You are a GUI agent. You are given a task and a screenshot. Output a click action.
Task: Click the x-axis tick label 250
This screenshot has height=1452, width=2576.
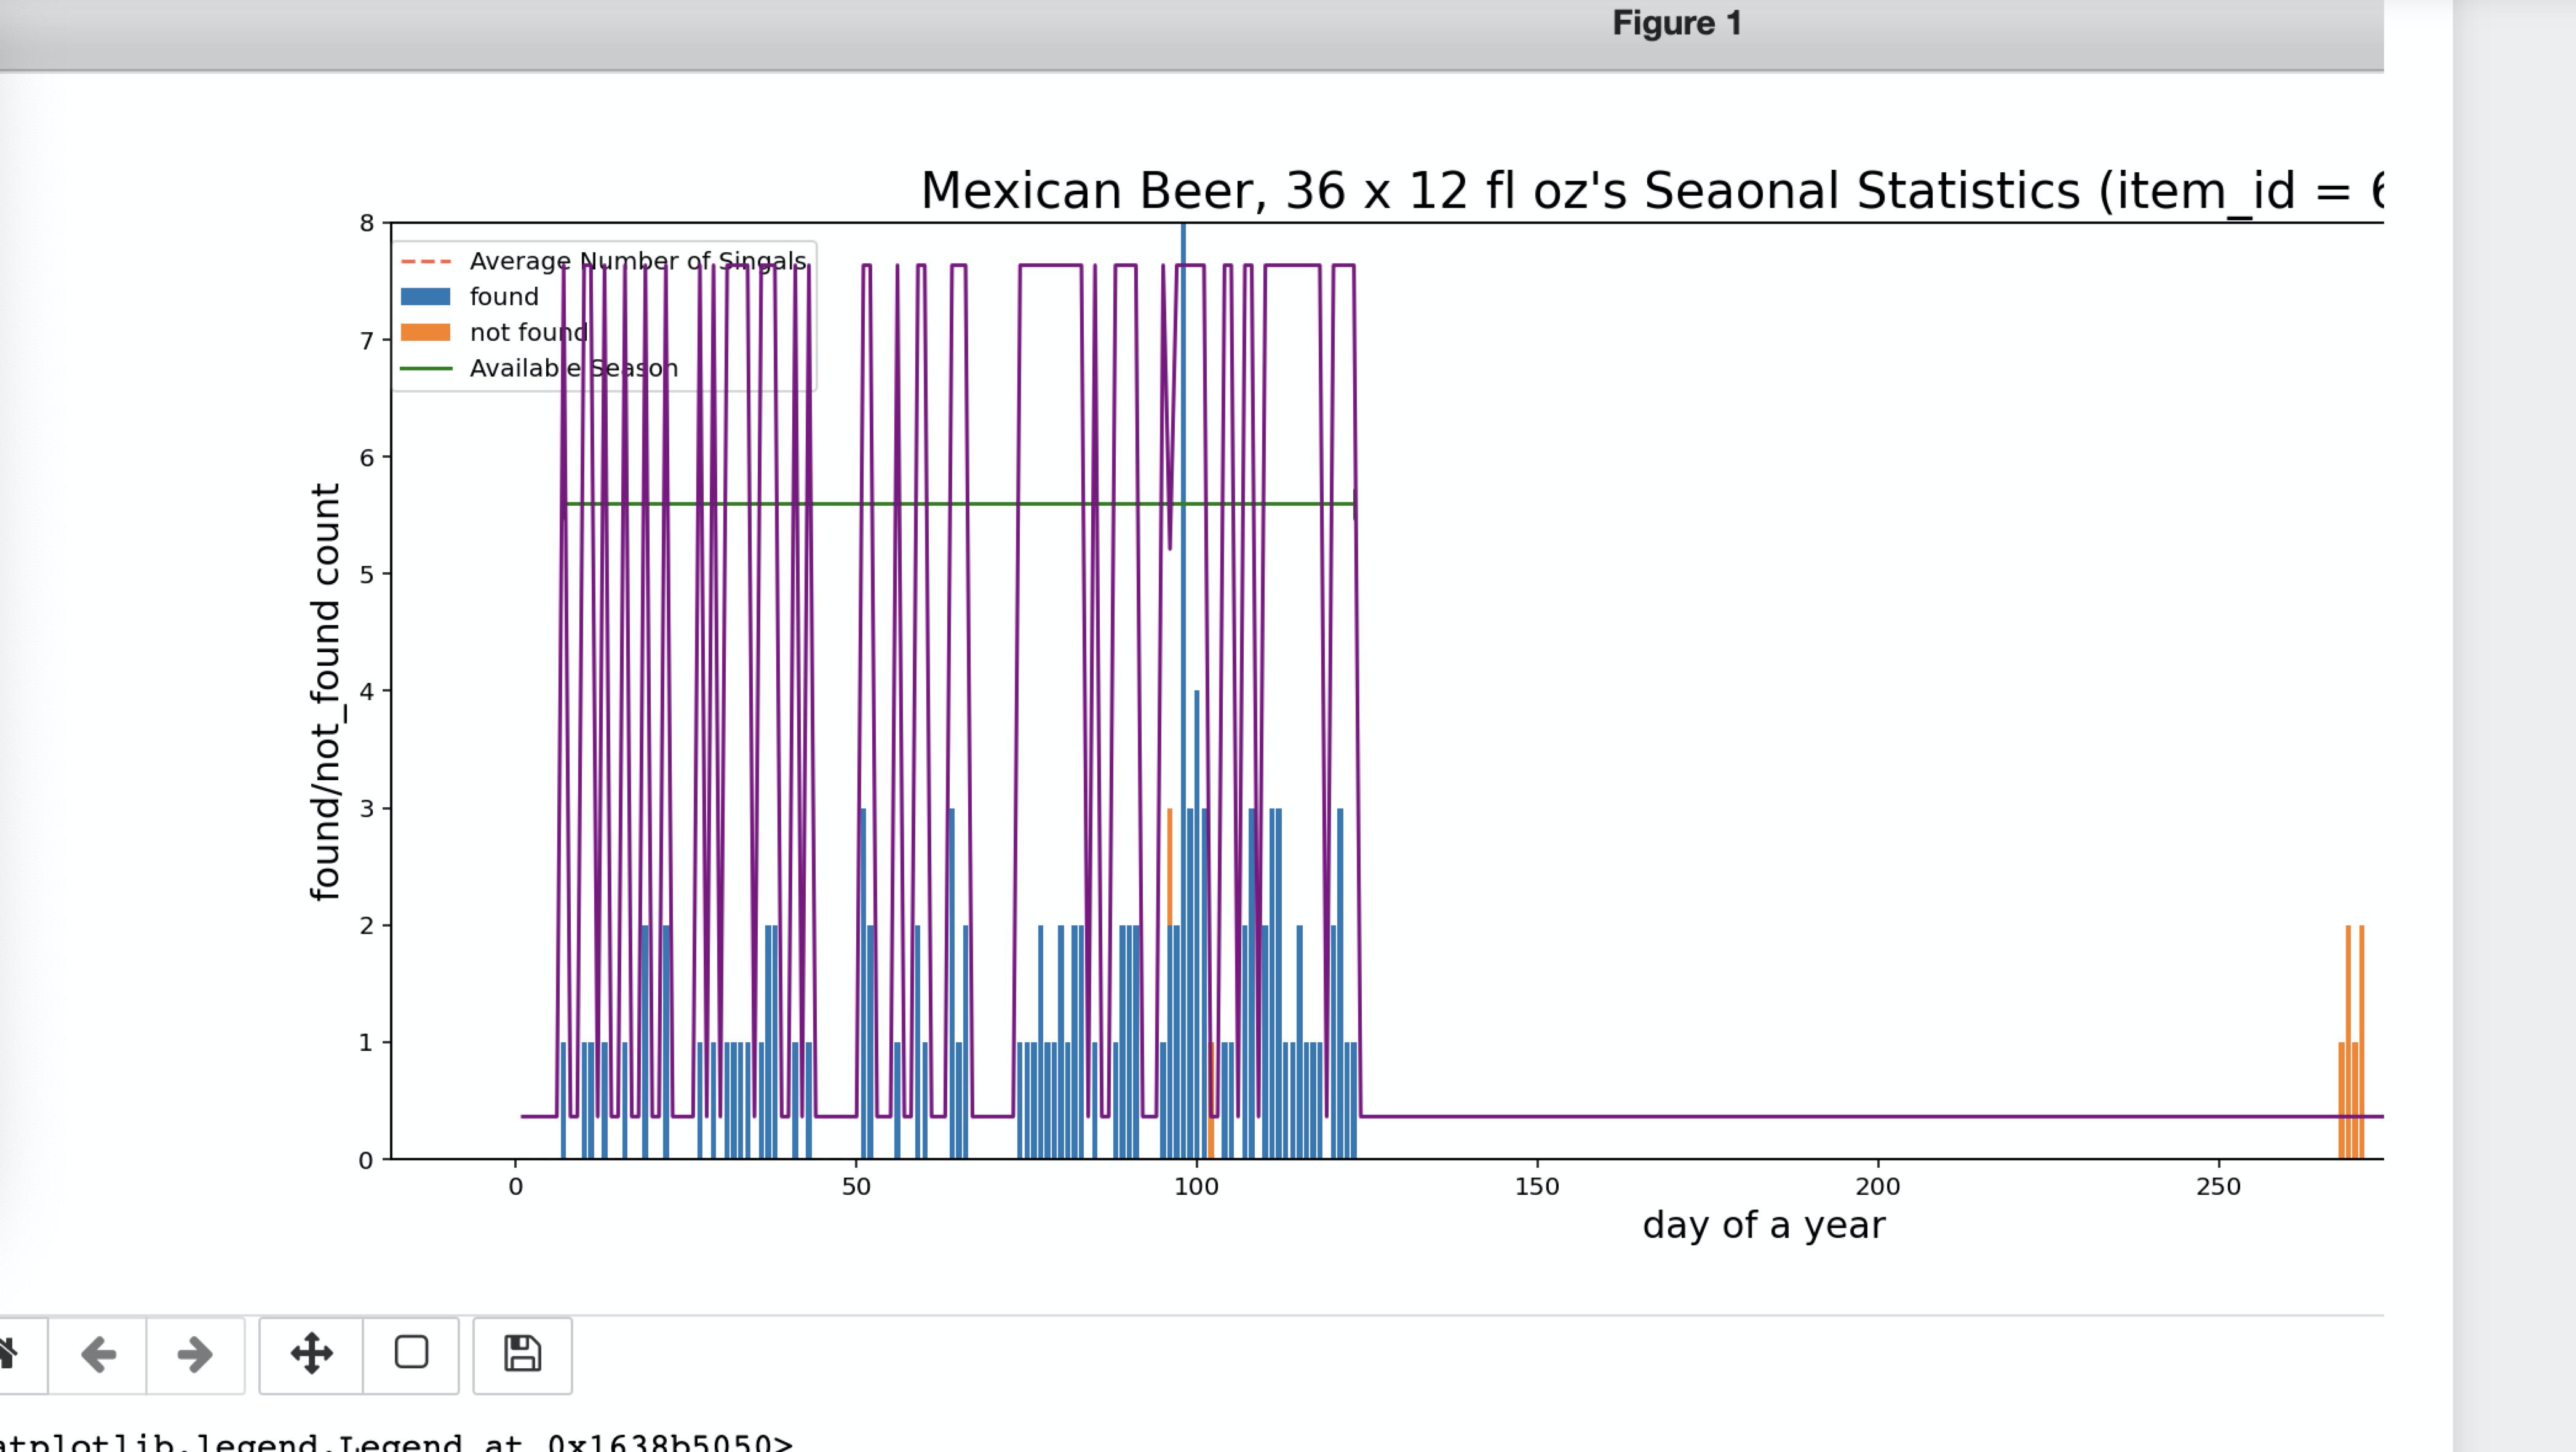click(x=2219, y=1187)
